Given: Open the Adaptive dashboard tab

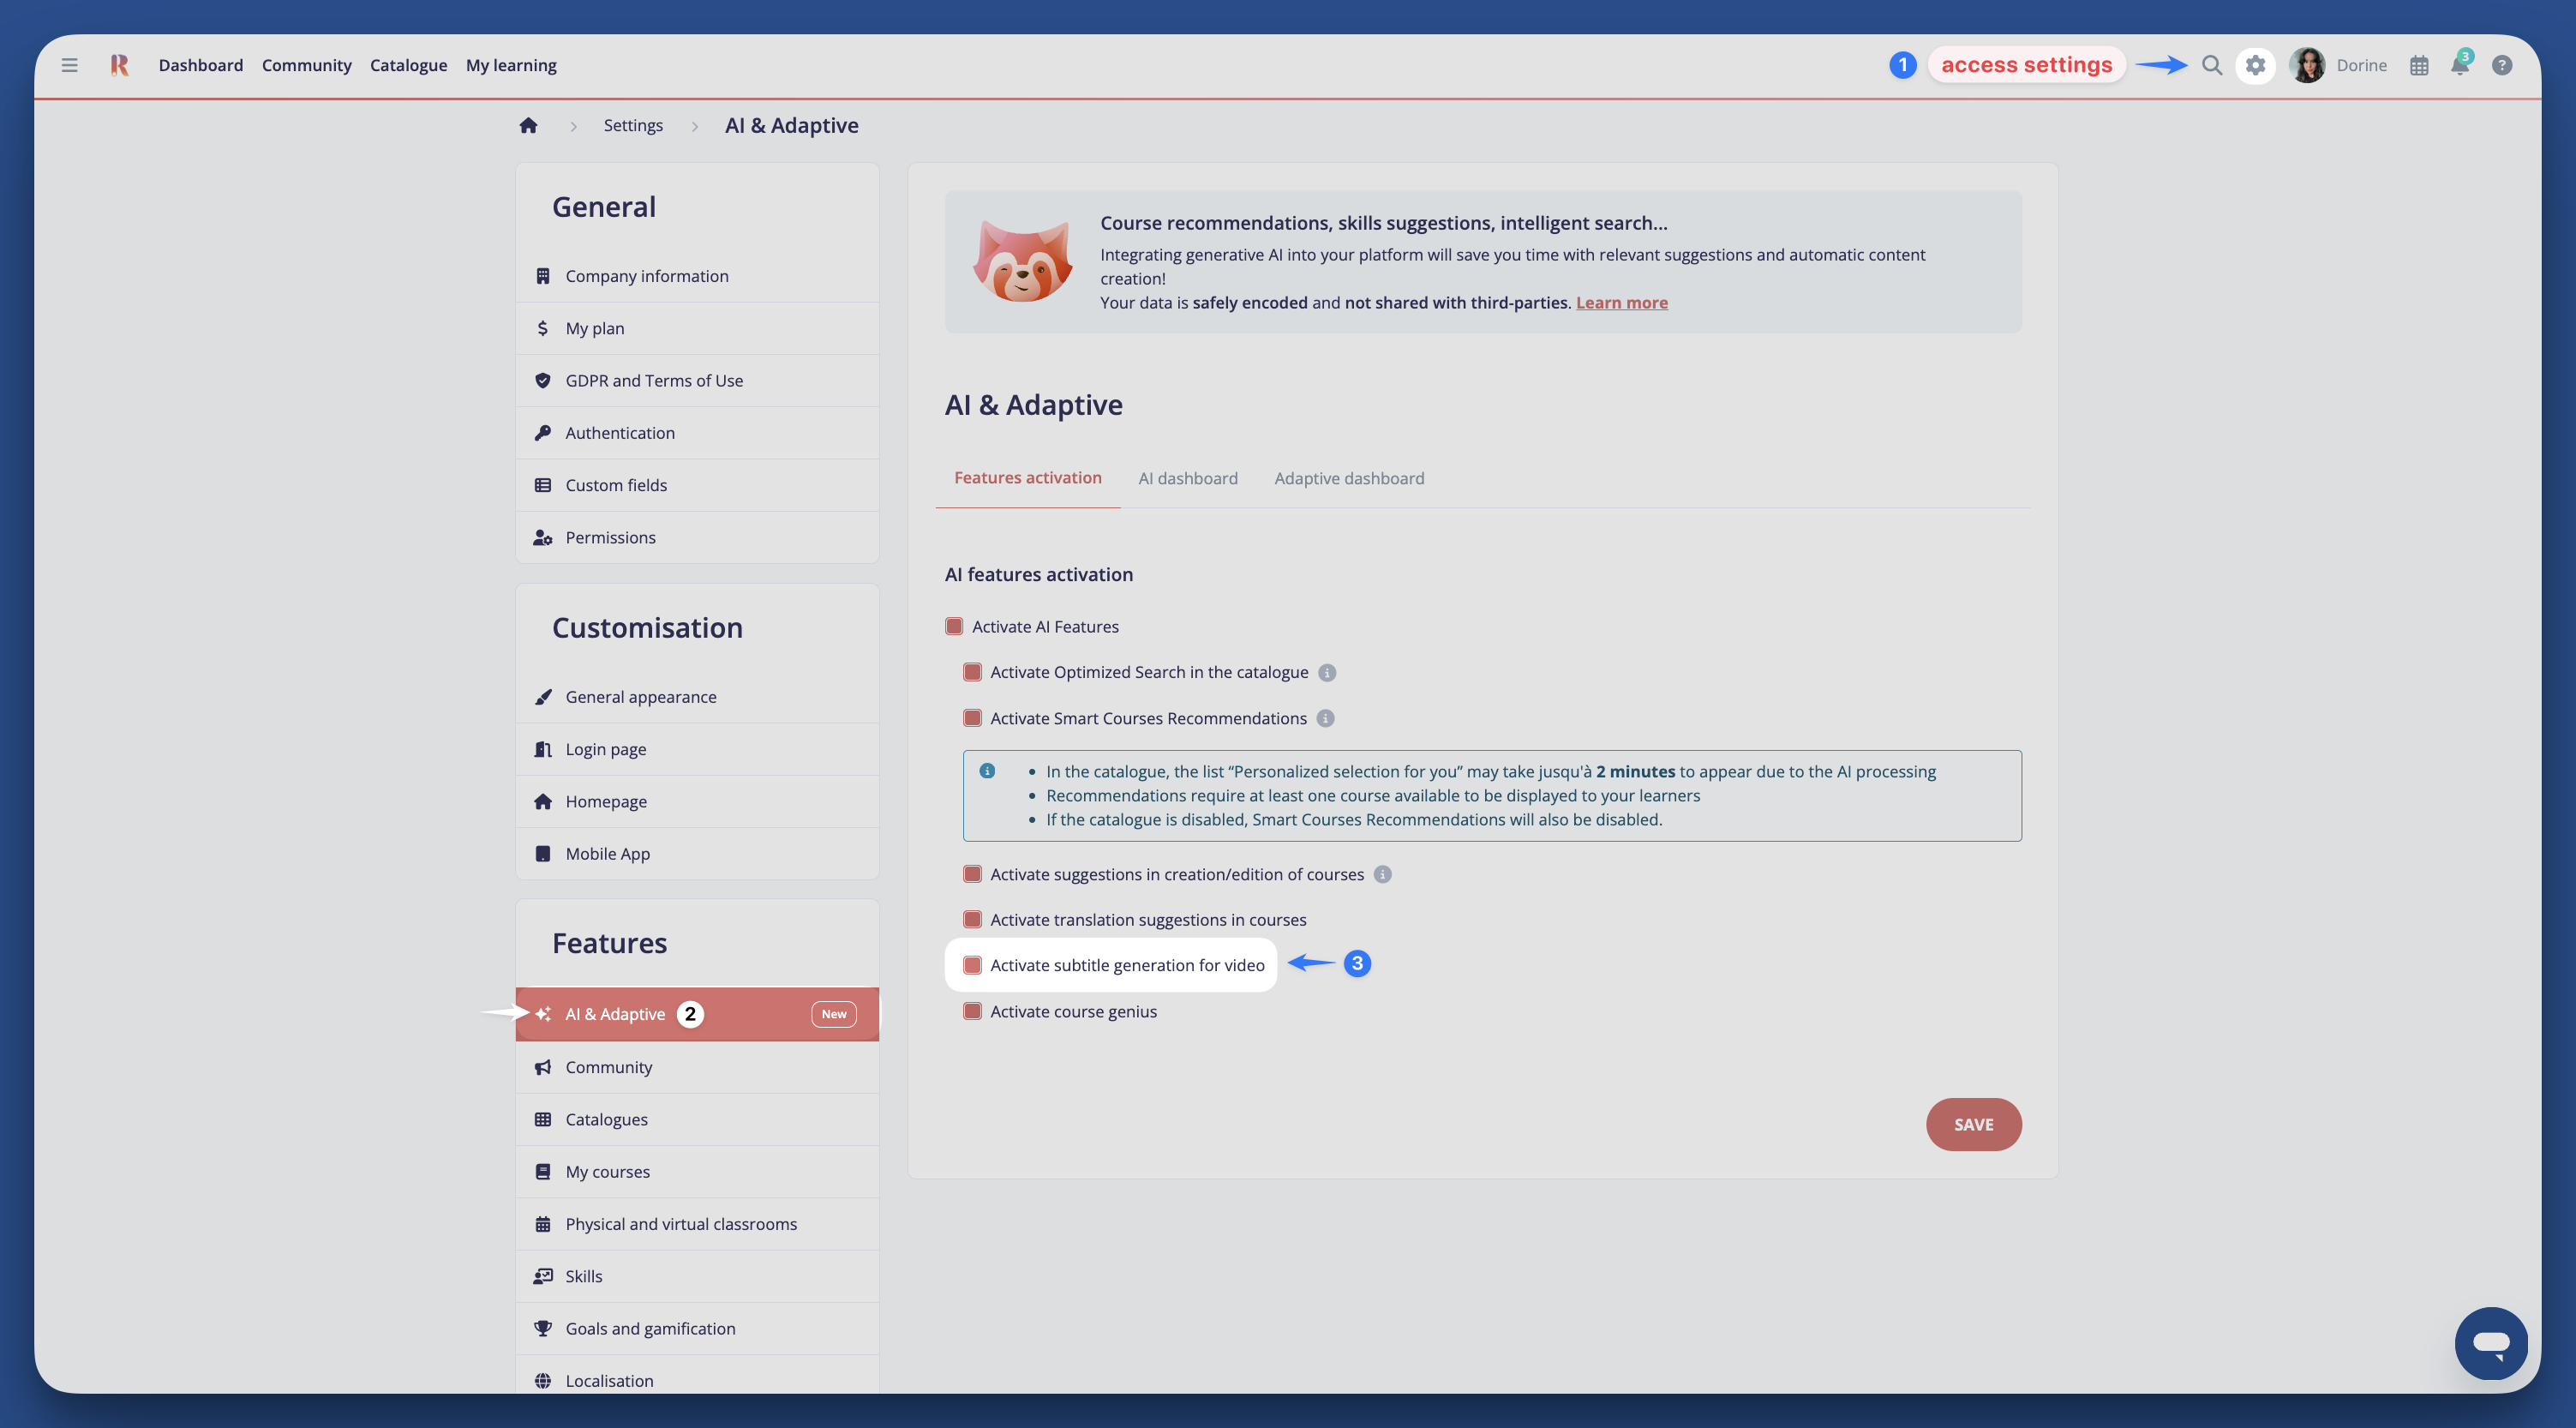Looking at the screenshot, I should (x=1348, y=478).
